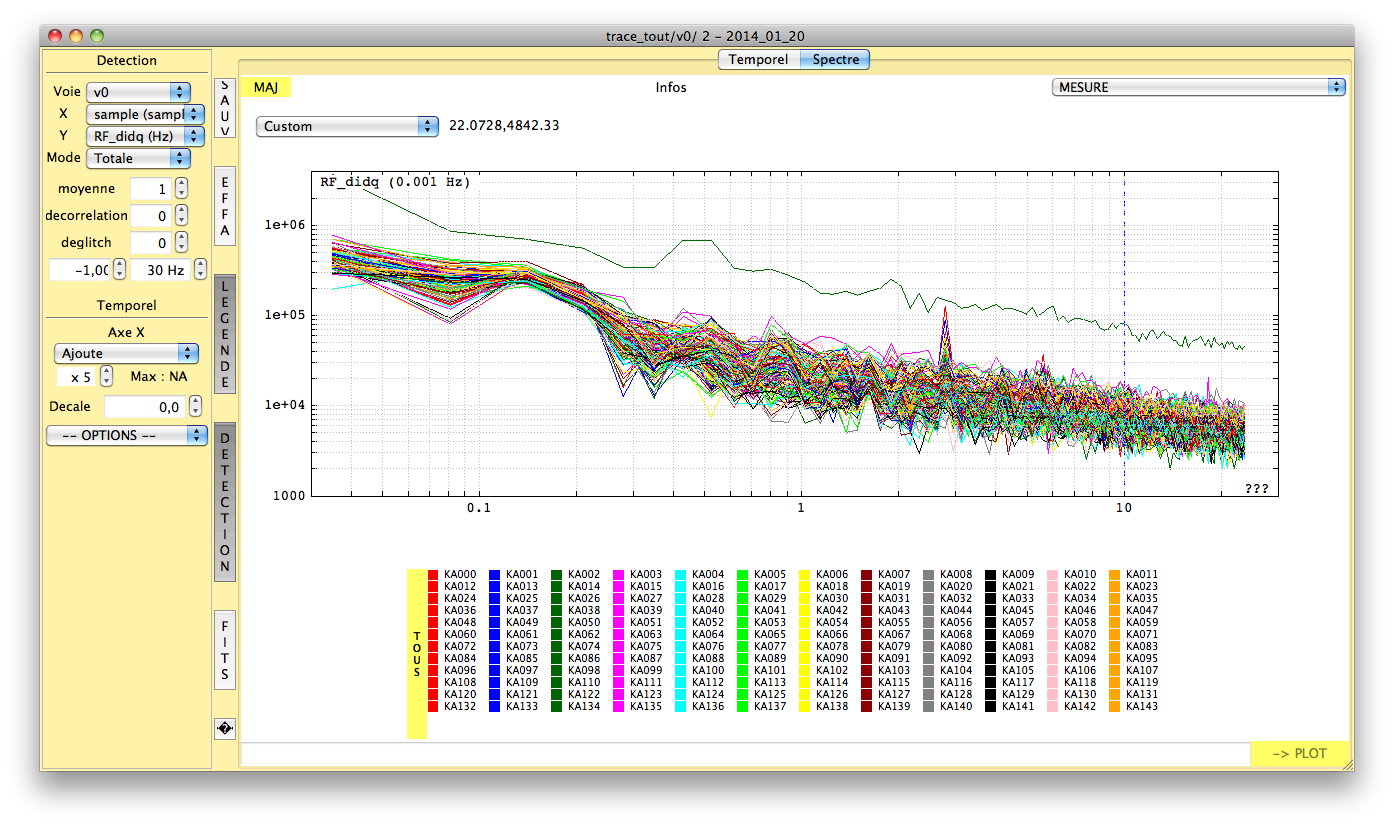Click the unknown glyph icon below FITS
The width and height of the screenshot is (1394, 826).
click(225, 729)
